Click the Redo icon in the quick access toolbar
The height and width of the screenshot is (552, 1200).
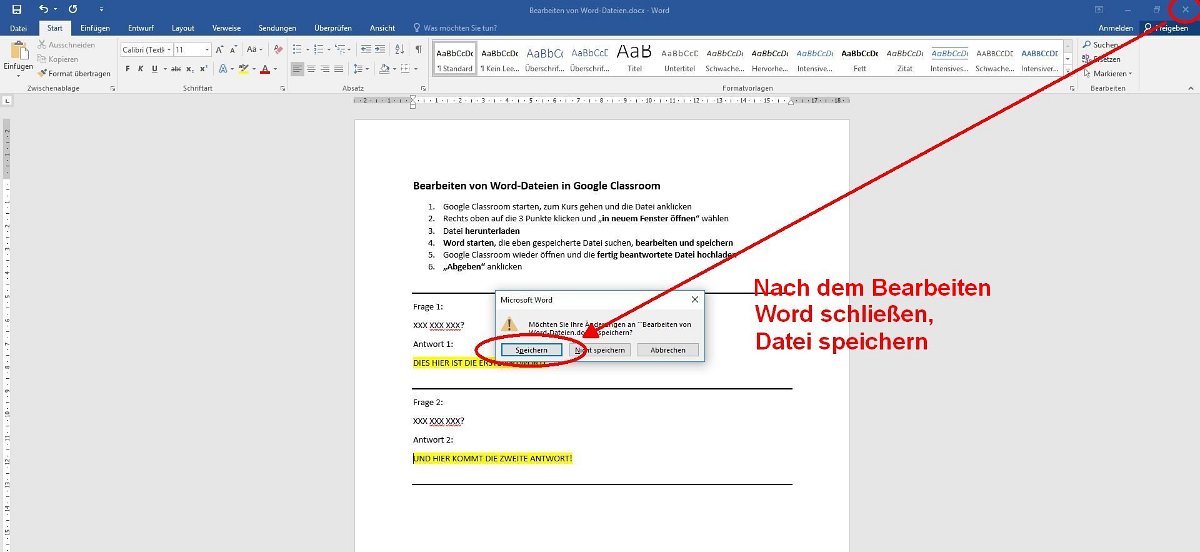tap(73, 8)
